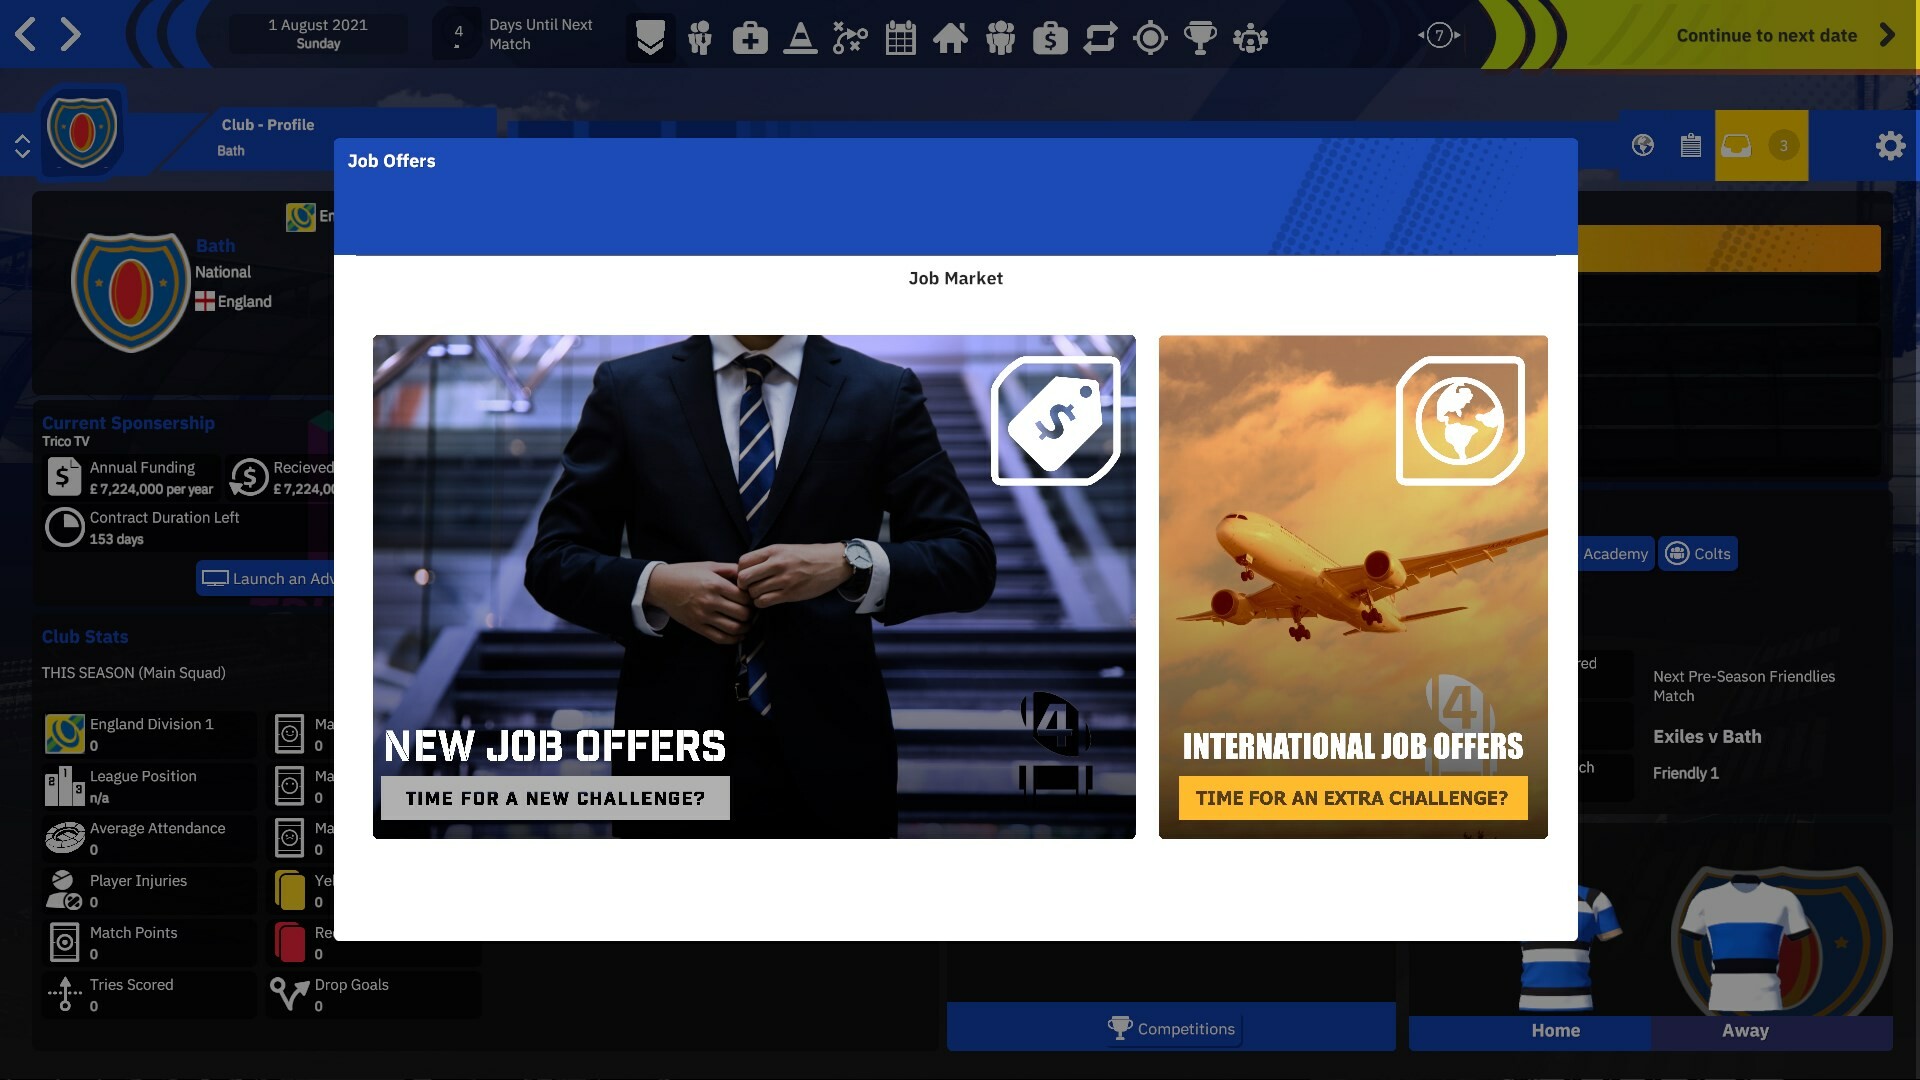Switch to the Away kit tab
The width and height of the screenshot is (1920, 1080).
click(1745, 1031)
